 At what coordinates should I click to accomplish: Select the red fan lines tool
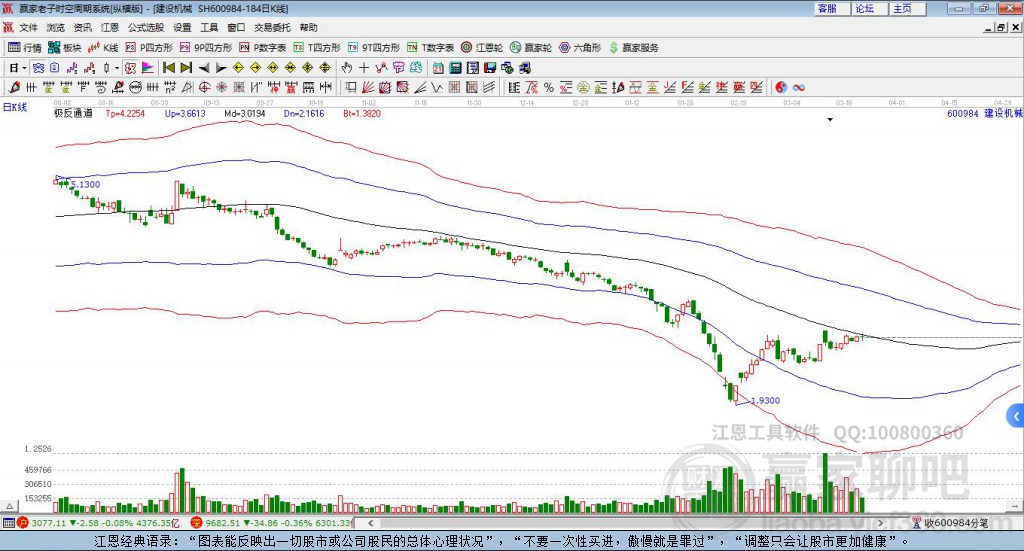point(368,87)
